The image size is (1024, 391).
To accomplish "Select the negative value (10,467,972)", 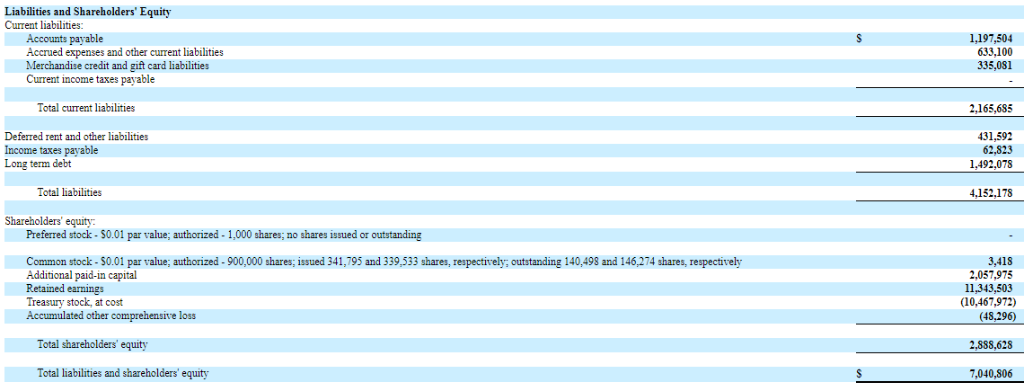I will (988, 303).
